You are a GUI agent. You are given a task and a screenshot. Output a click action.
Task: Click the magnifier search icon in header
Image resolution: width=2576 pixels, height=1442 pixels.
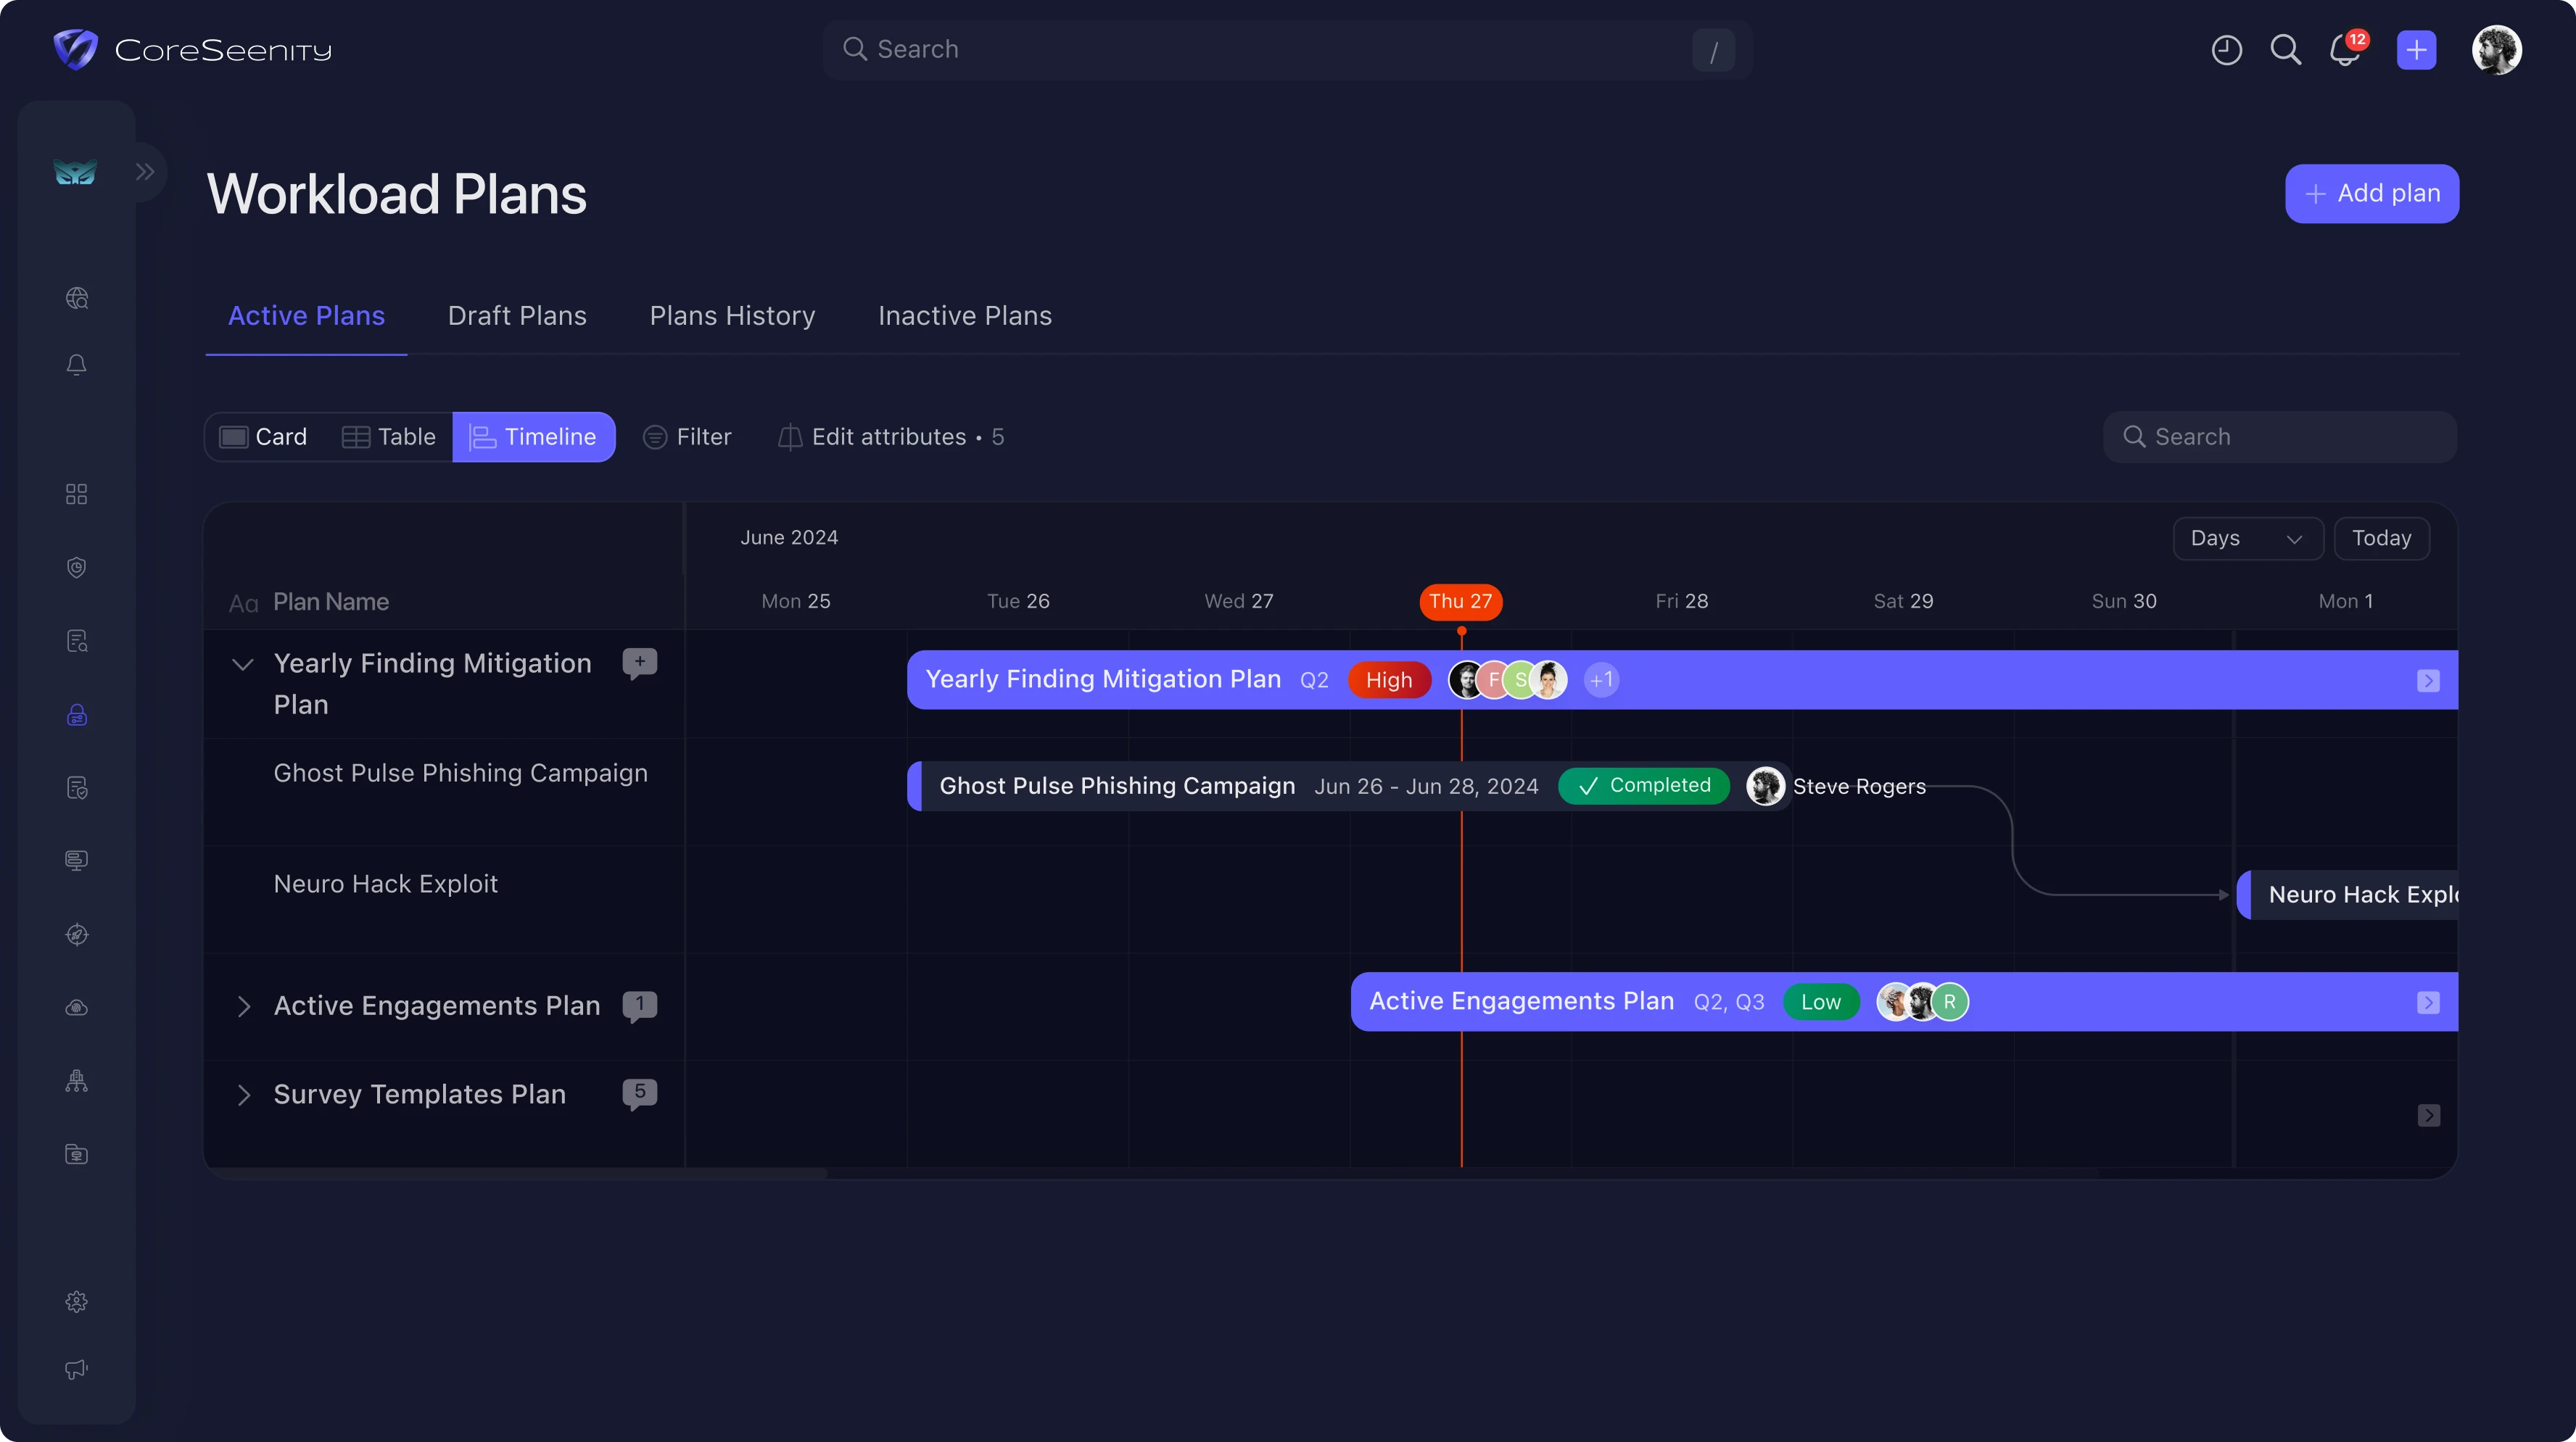coord(2285,50)
